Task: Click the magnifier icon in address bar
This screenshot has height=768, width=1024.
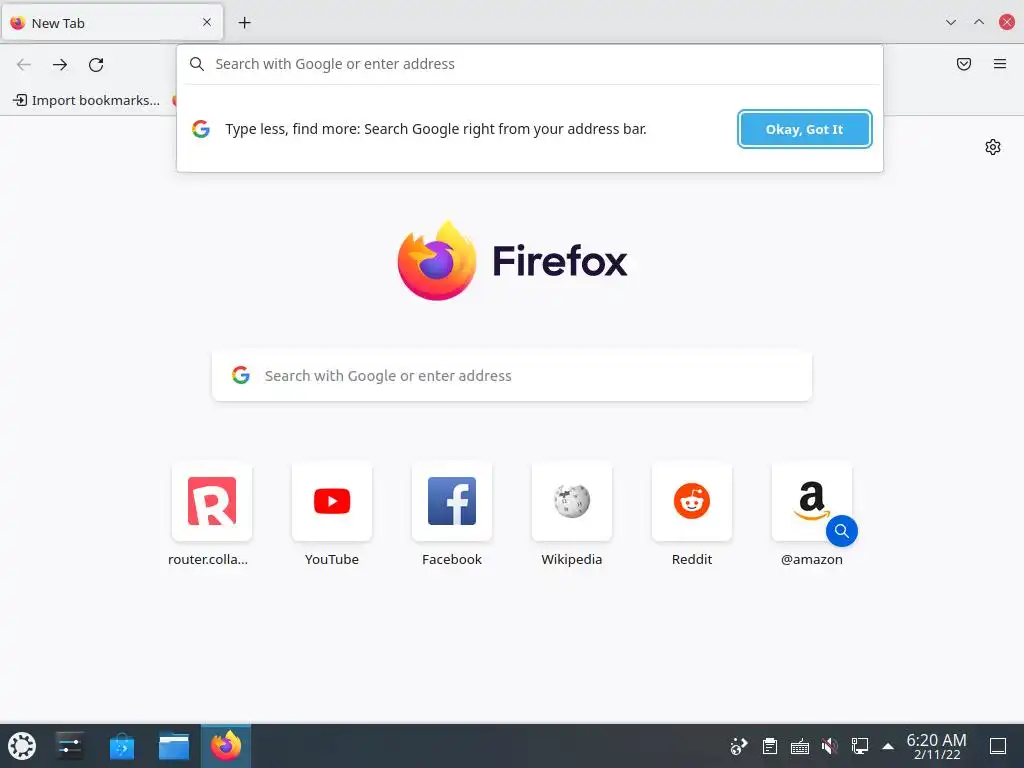Action: point(197,64)
